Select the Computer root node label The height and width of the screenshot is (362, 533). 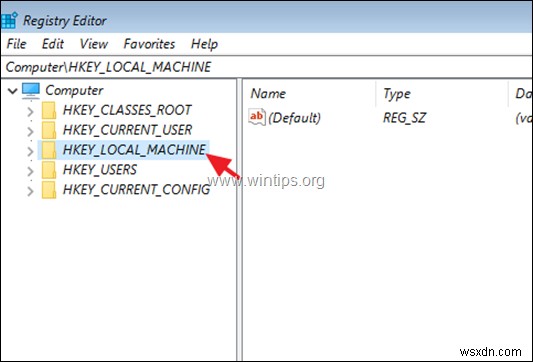(x=74, y=90)
